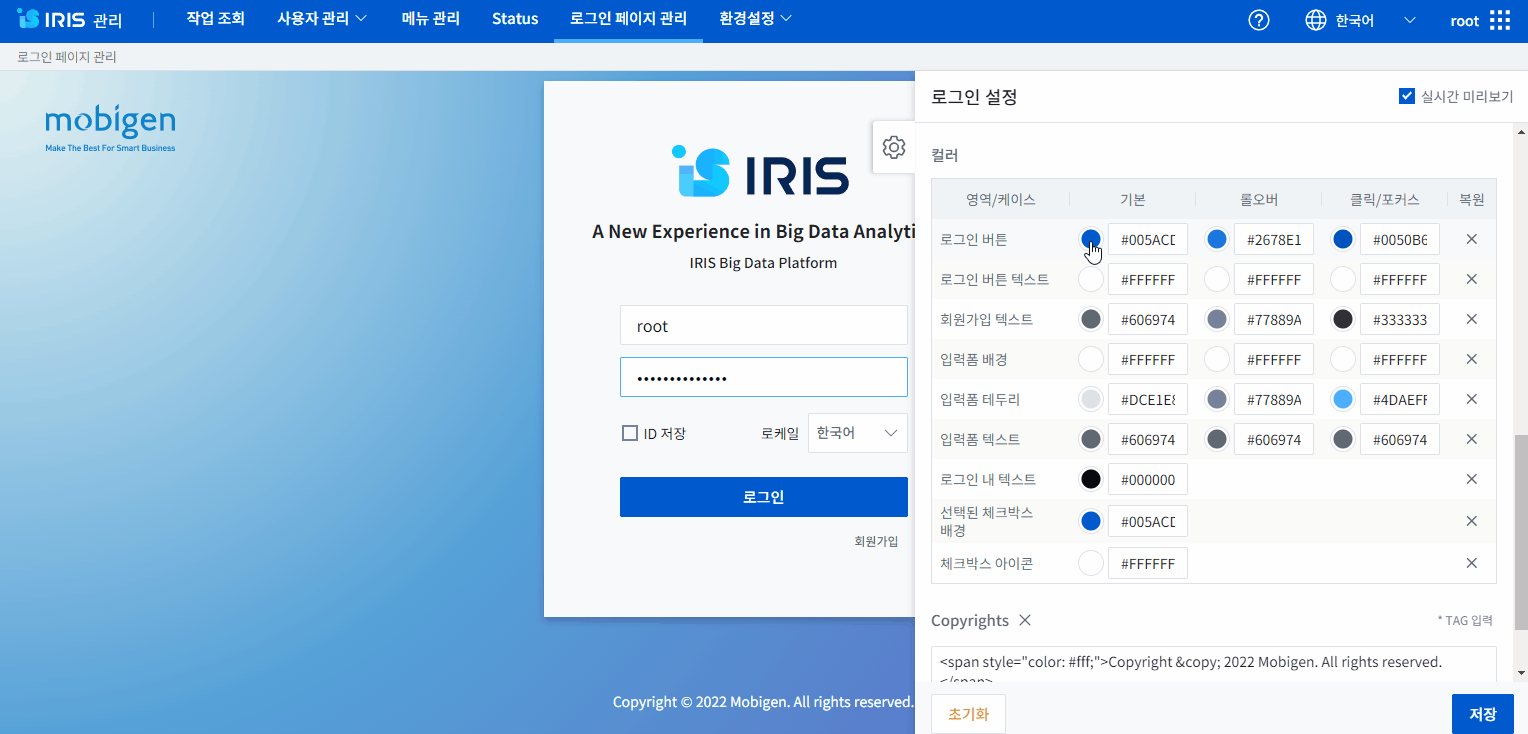Open 메뉴 관리 menu
The height and width of the screenshot is (734, 1528).
(430, 19)
